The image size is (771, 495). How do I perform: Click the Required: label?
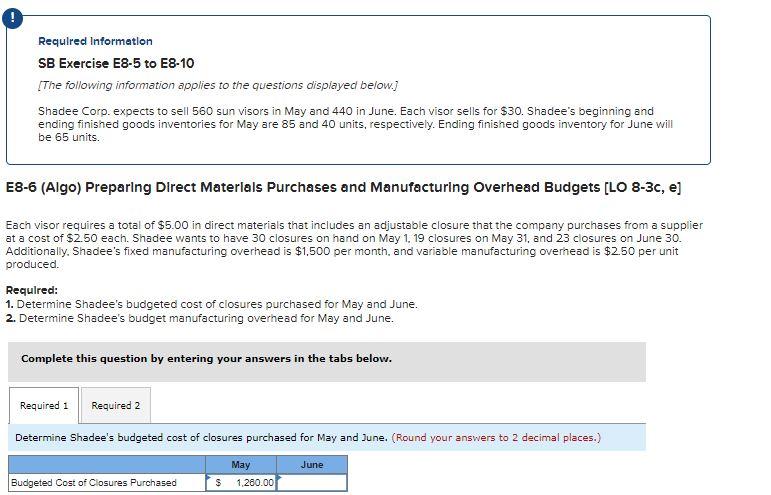point(31,290)
